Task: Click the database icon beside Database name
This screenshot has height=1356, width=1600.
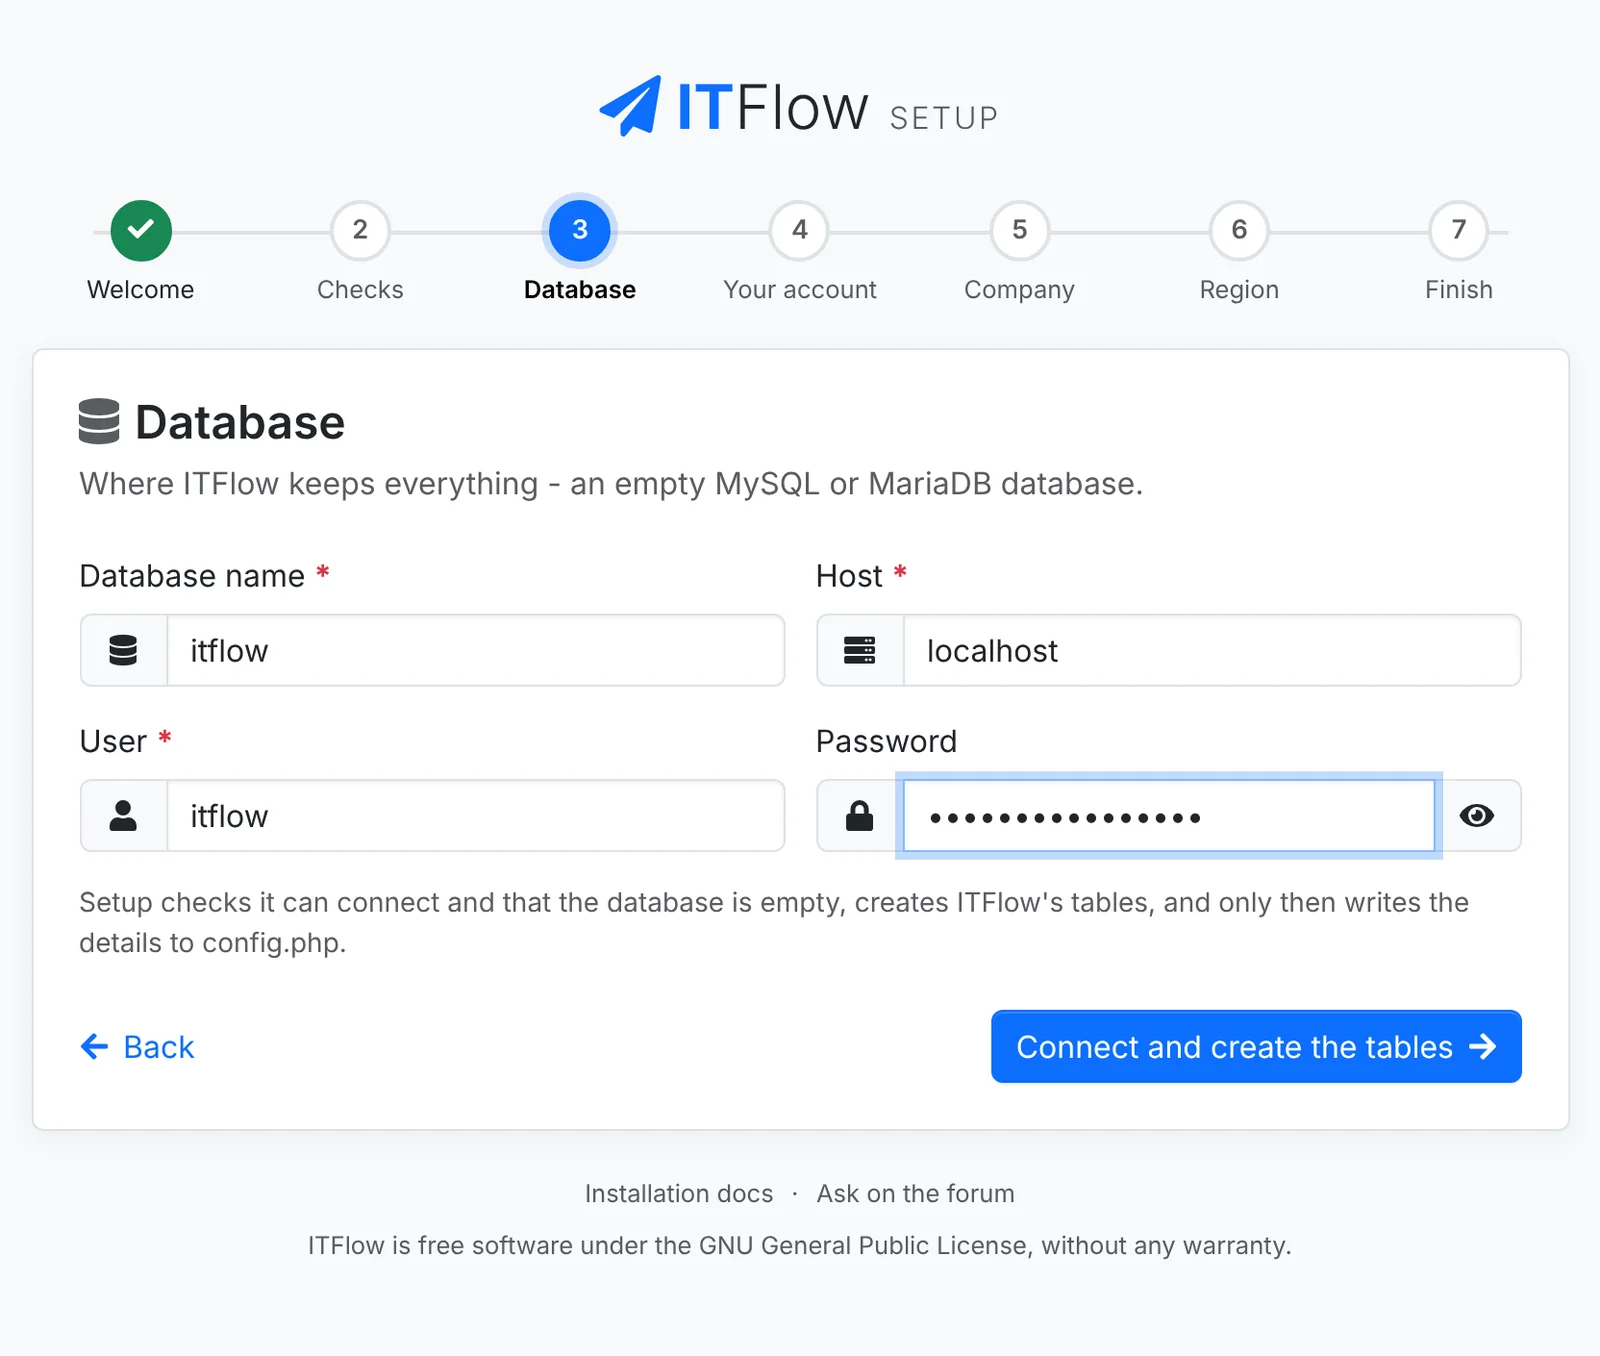Action: 123,650
